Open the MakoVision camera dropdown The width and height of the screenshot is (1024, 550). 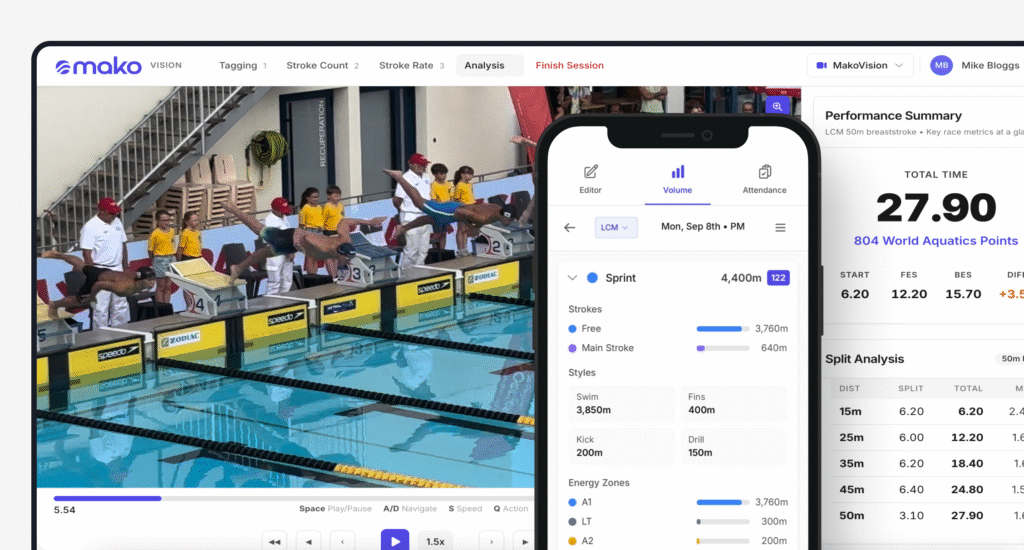pos(859,65)
